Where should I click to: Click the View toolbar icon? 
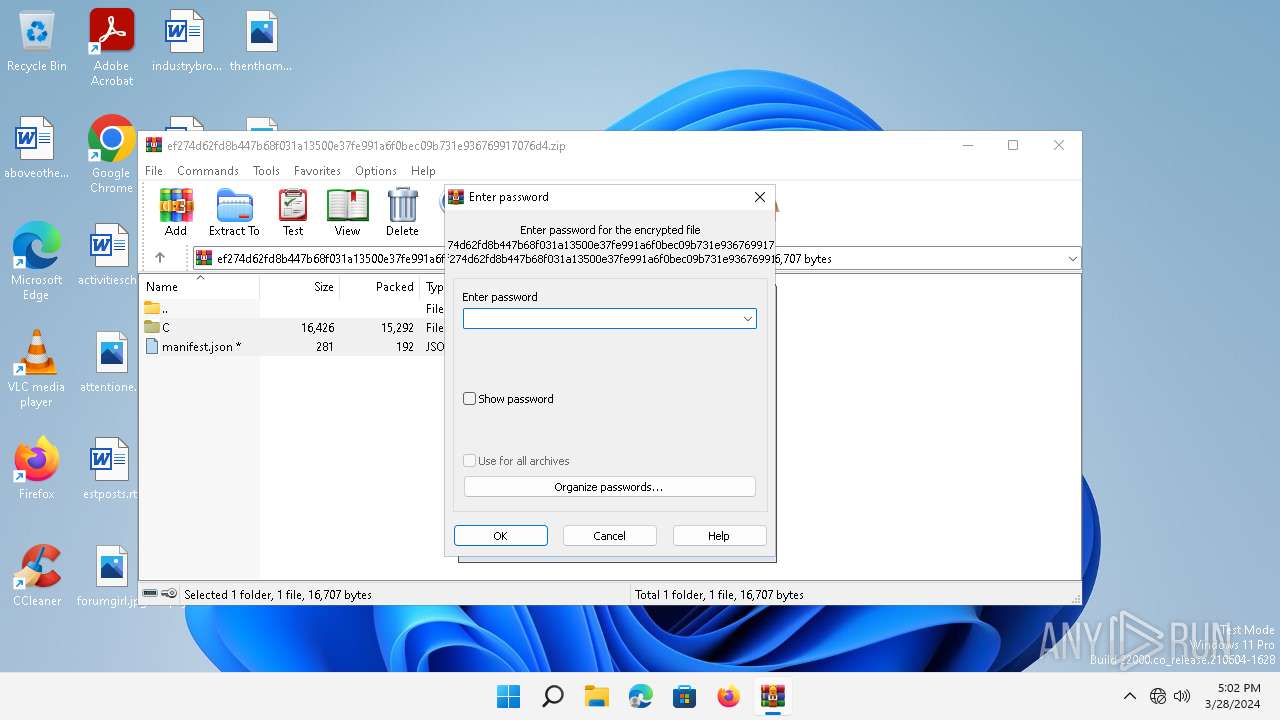pos(347,212)
